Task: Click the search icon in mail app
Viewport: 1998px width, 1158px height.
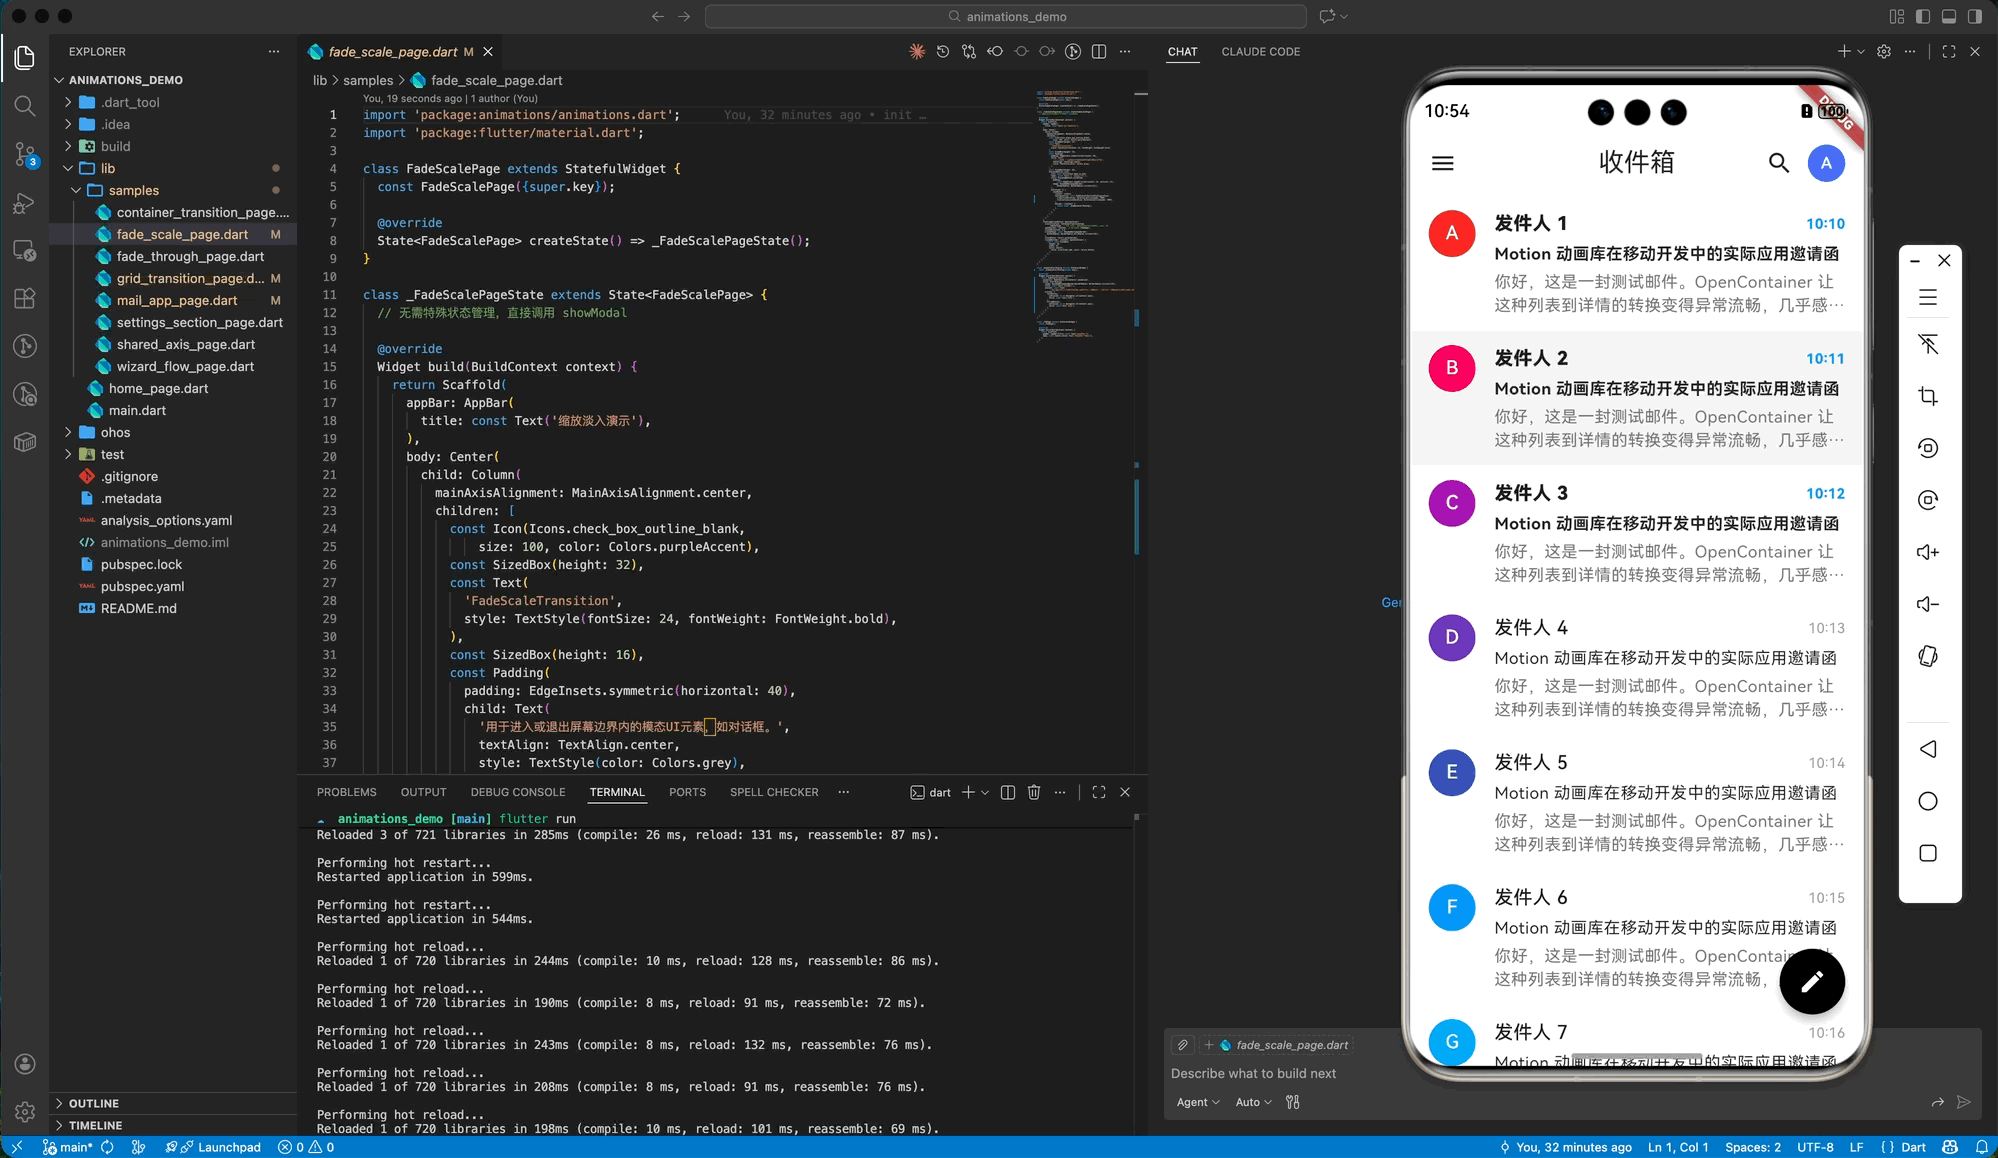Action: 1778,163
